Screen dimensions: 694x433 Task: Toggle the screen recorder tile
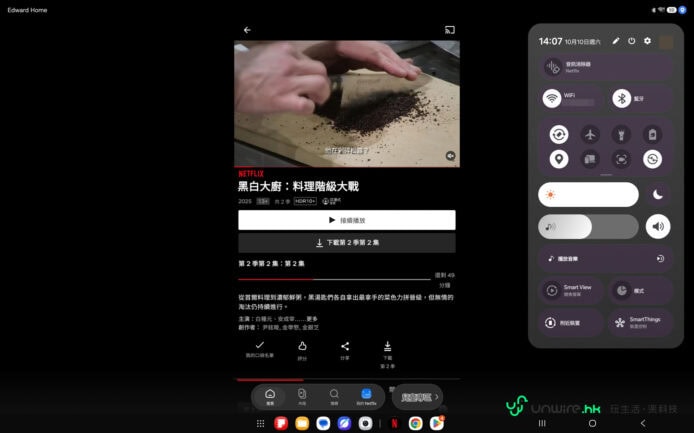tap(621, 159)
